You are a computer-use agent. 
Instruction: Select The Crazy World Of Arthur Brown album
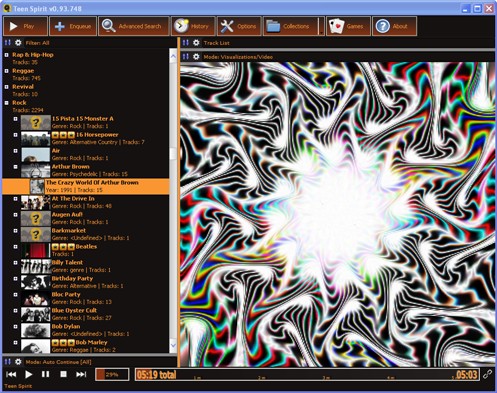(86, 186)
